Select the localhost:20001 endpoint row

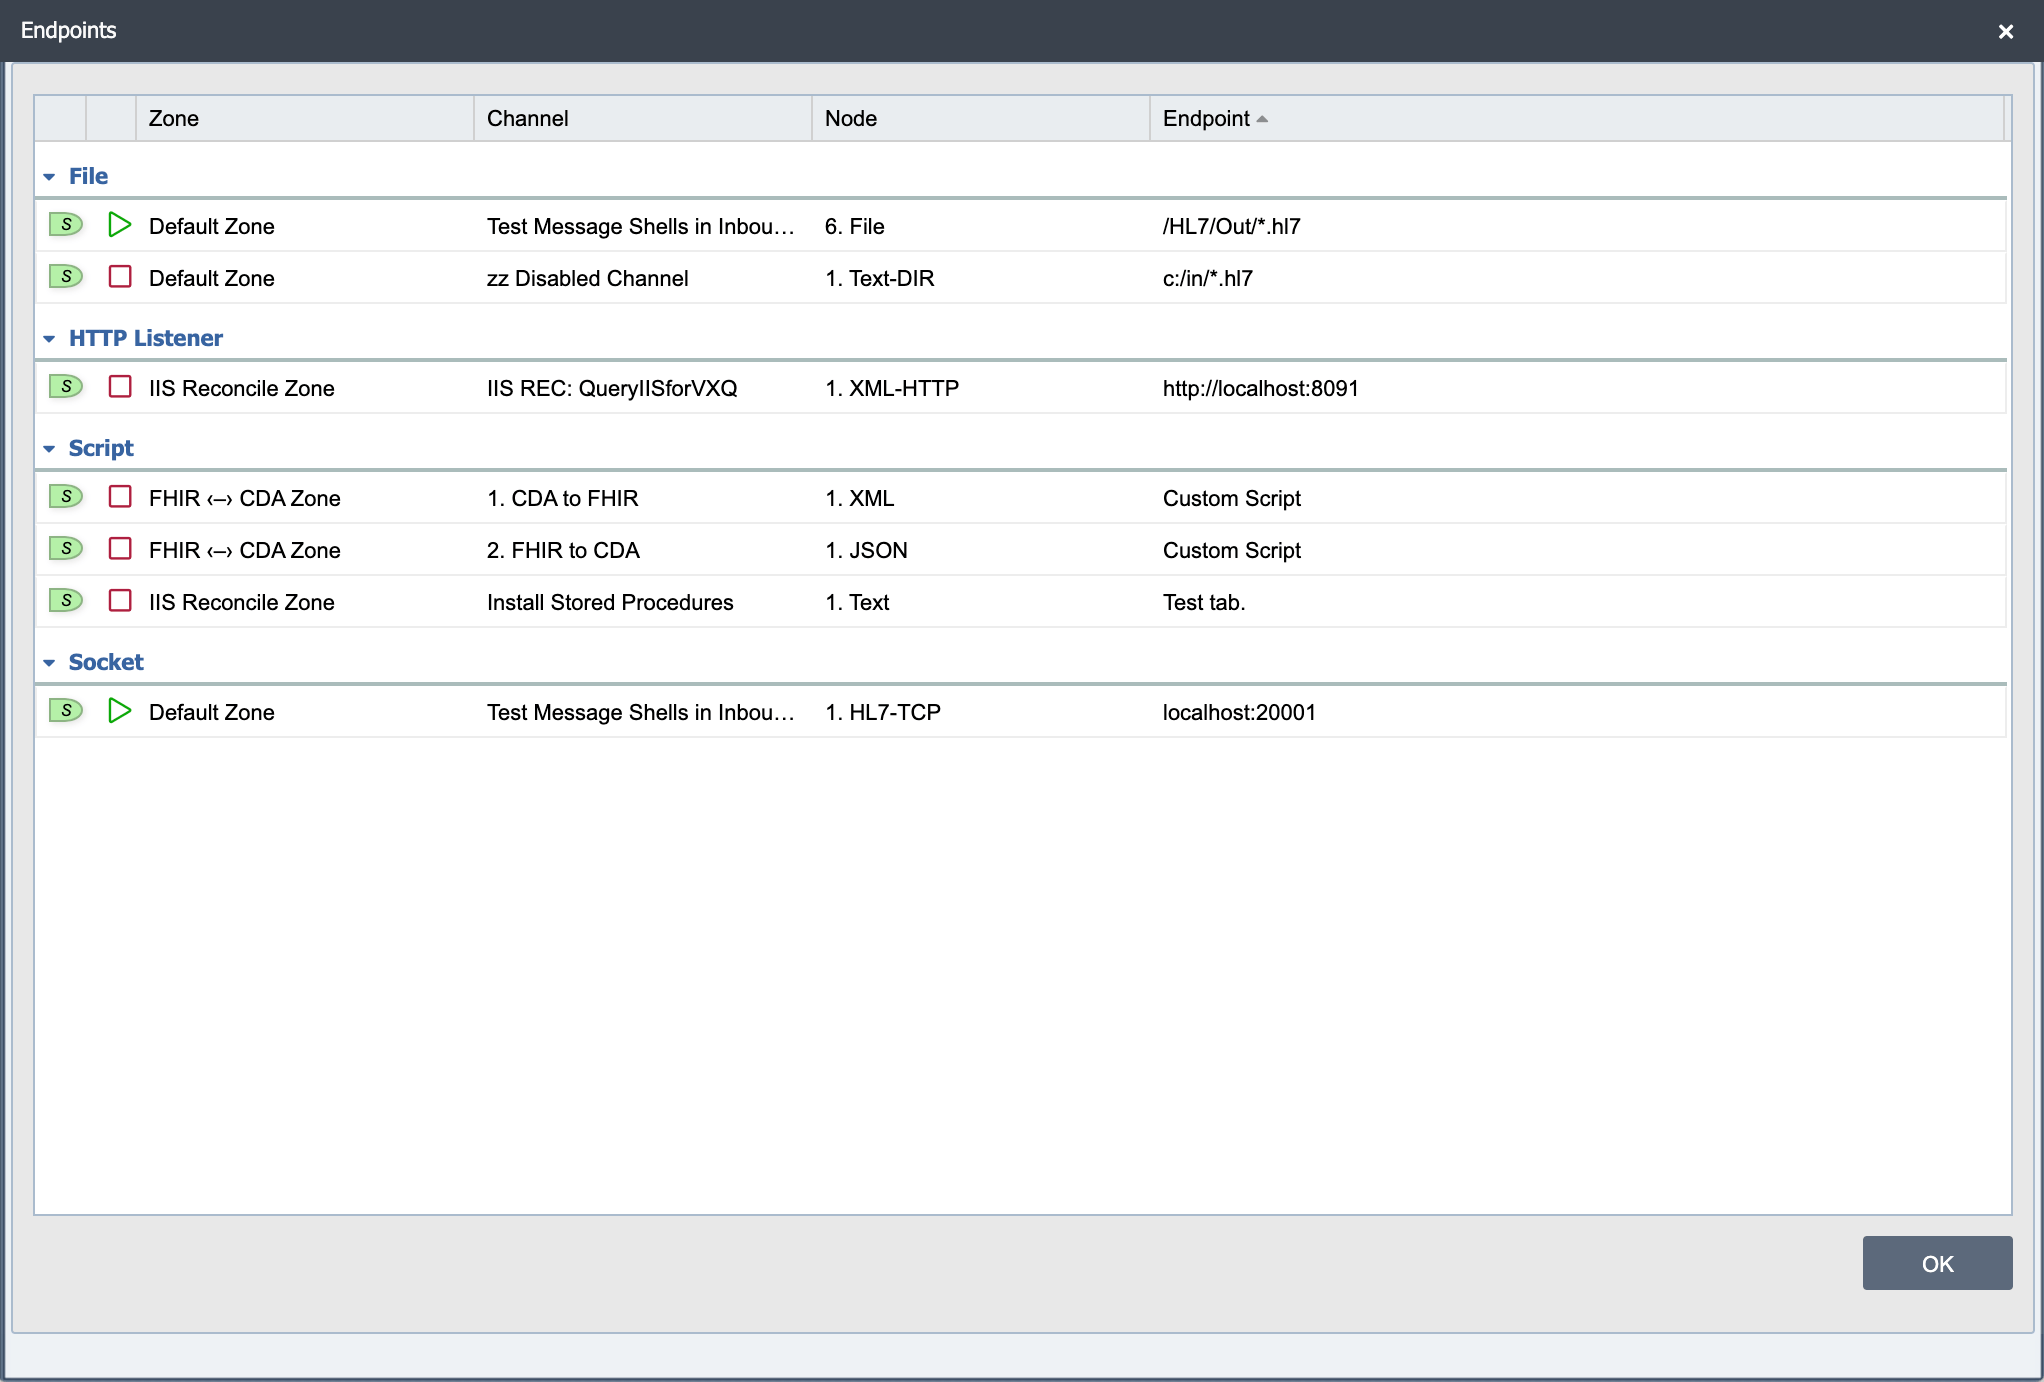pos(1020,712)
